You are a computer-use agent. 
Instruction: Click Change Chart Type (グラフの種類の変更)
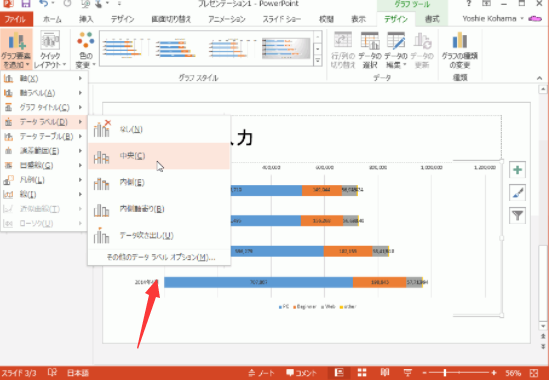[459, 50]
